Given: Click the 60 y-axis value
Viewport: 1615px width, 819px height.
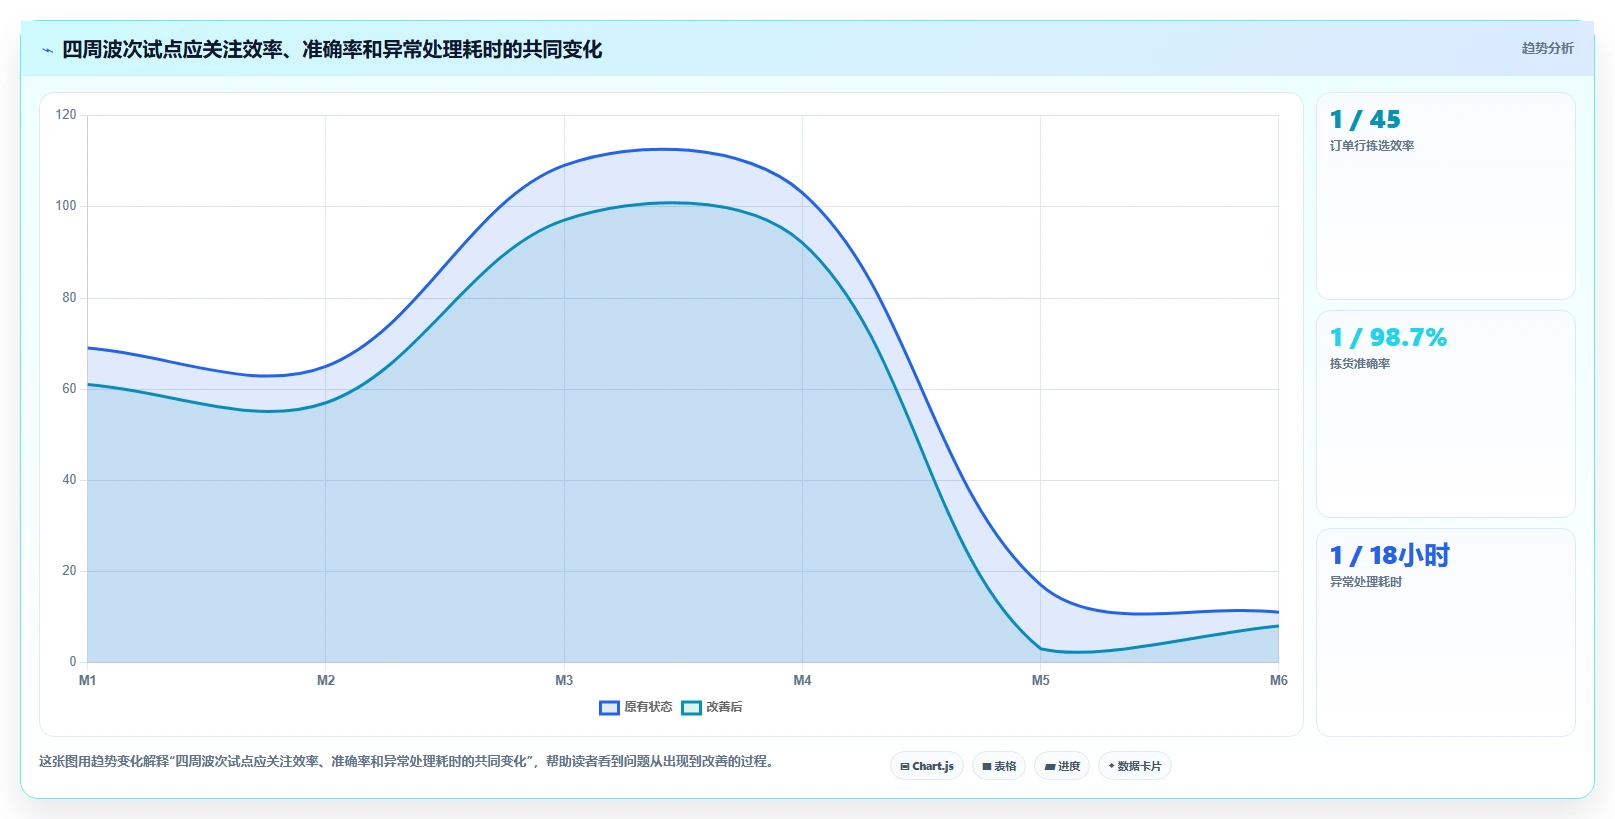Looking at the screenshot, I should click(x=69, y=389).
